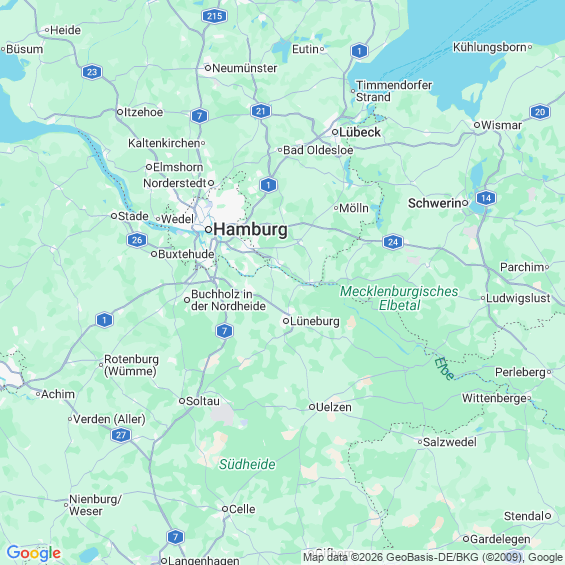Image resolution: width=565 pixels, height=565 pixels.
Task: Click the A20 highway shield near Wismar
Action: [540, 112]
